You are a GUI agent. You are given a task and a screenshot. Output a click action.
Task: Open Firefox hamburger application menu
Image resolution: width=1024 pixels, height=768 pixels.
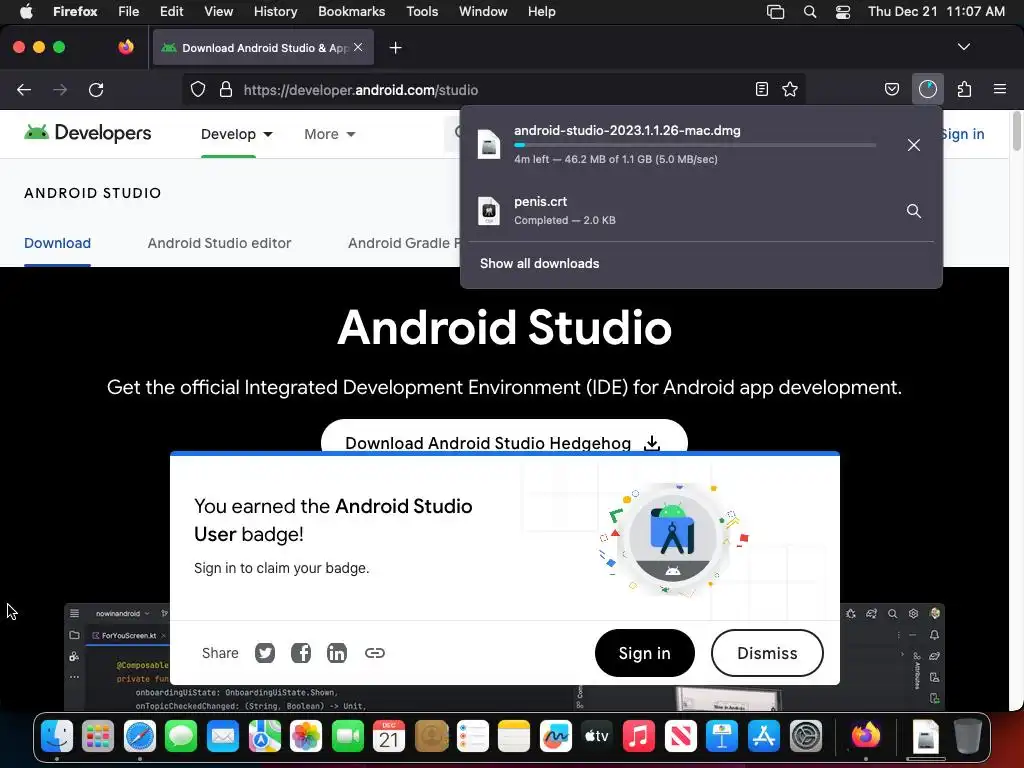click(x=1000, y=89)
